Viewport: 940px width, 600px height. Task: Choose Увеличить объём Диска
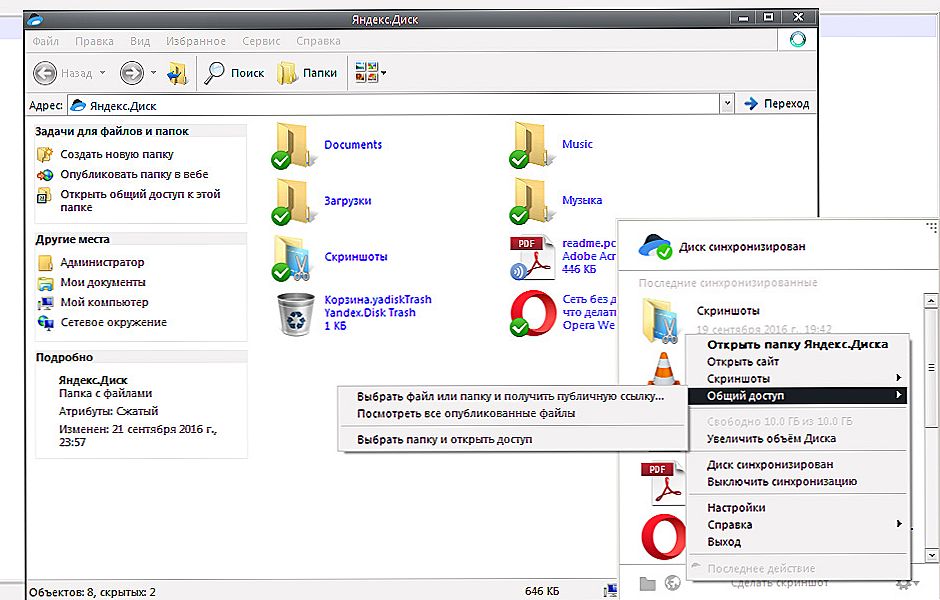coord(797,439)
